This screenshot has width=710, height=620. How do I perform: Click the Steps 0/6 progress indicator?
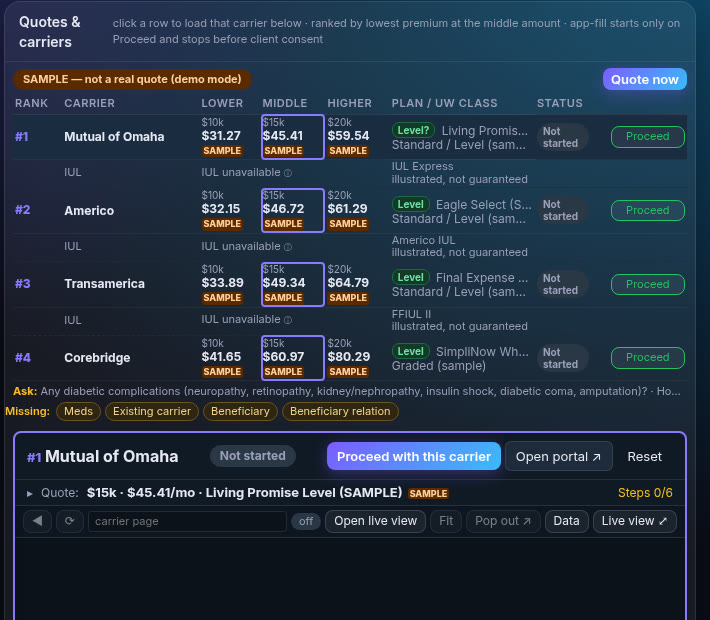click(645, 493)
